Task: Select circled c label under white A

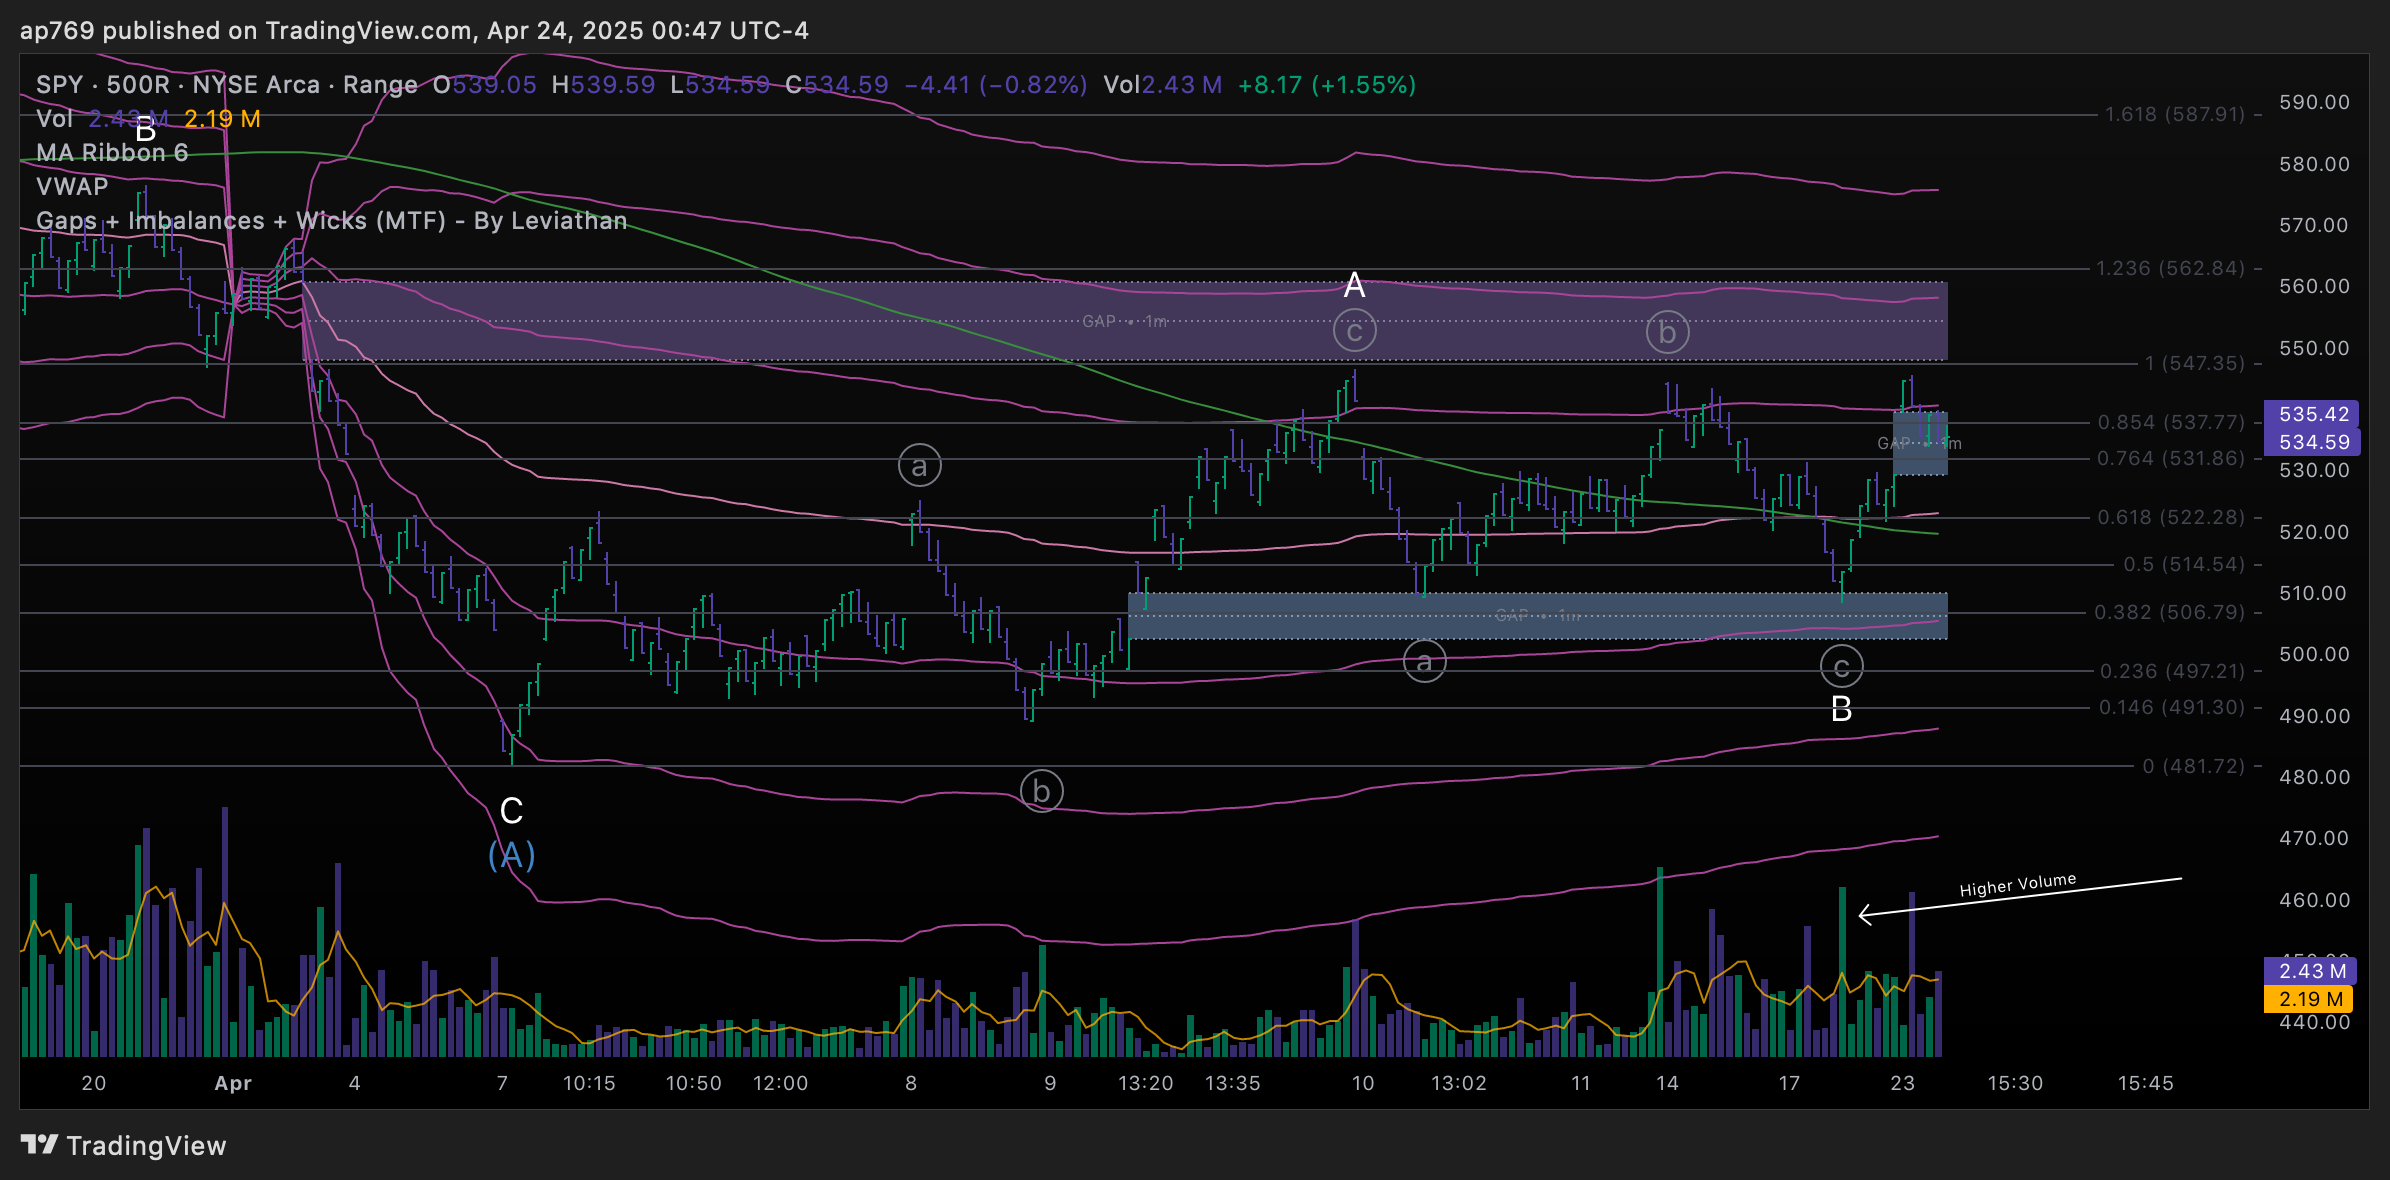Action: pyautogui.click(x=1355, y=331)
